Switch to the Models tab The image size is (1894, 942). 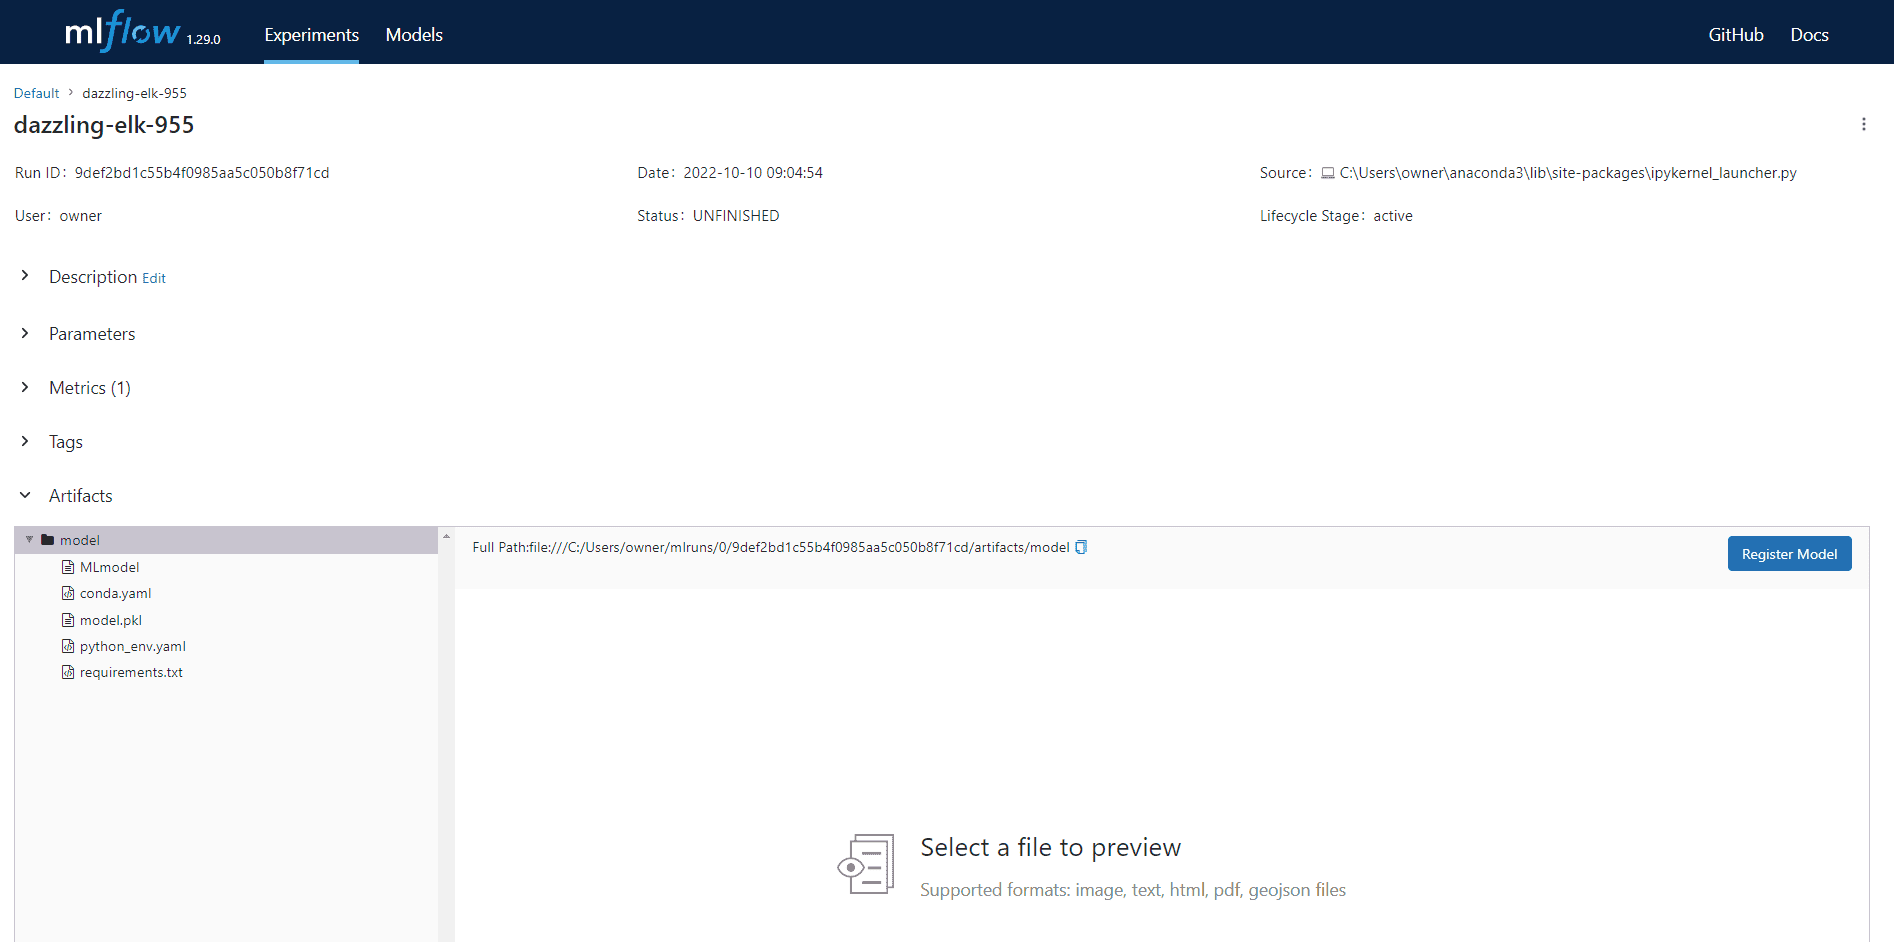click(414, 35)
